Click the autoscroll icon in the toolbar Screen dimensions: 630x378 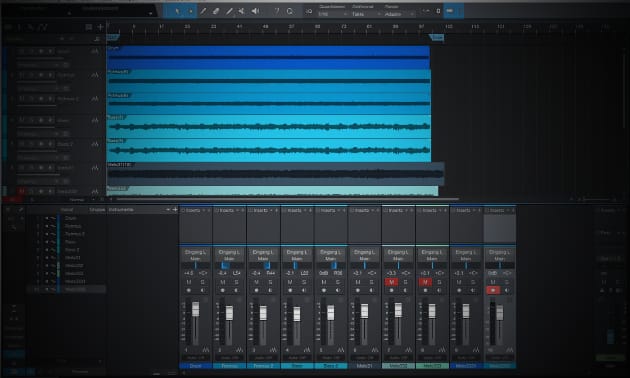426,11
